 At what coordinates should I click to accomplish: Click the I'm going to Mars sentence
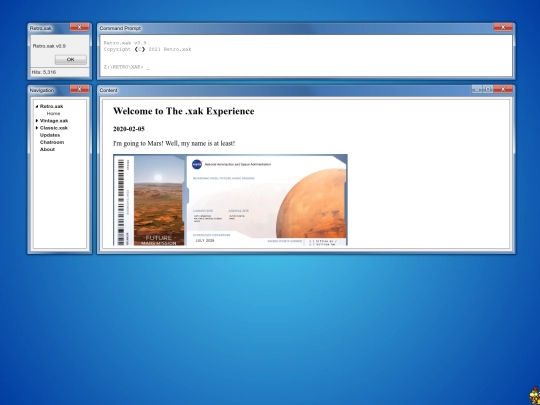click(x=174, y=143)
